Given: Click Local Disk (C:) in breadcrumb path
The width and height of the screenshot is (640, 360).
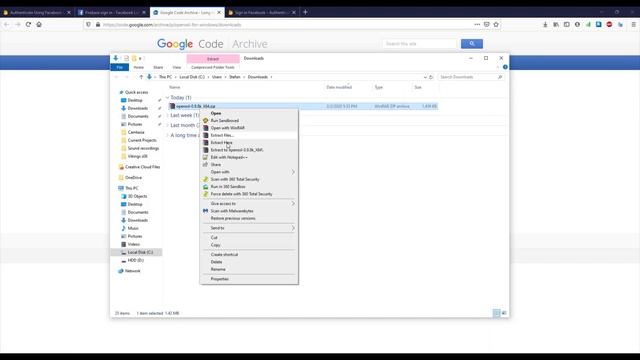Looking at the screenshot, I should pos(192,77).
